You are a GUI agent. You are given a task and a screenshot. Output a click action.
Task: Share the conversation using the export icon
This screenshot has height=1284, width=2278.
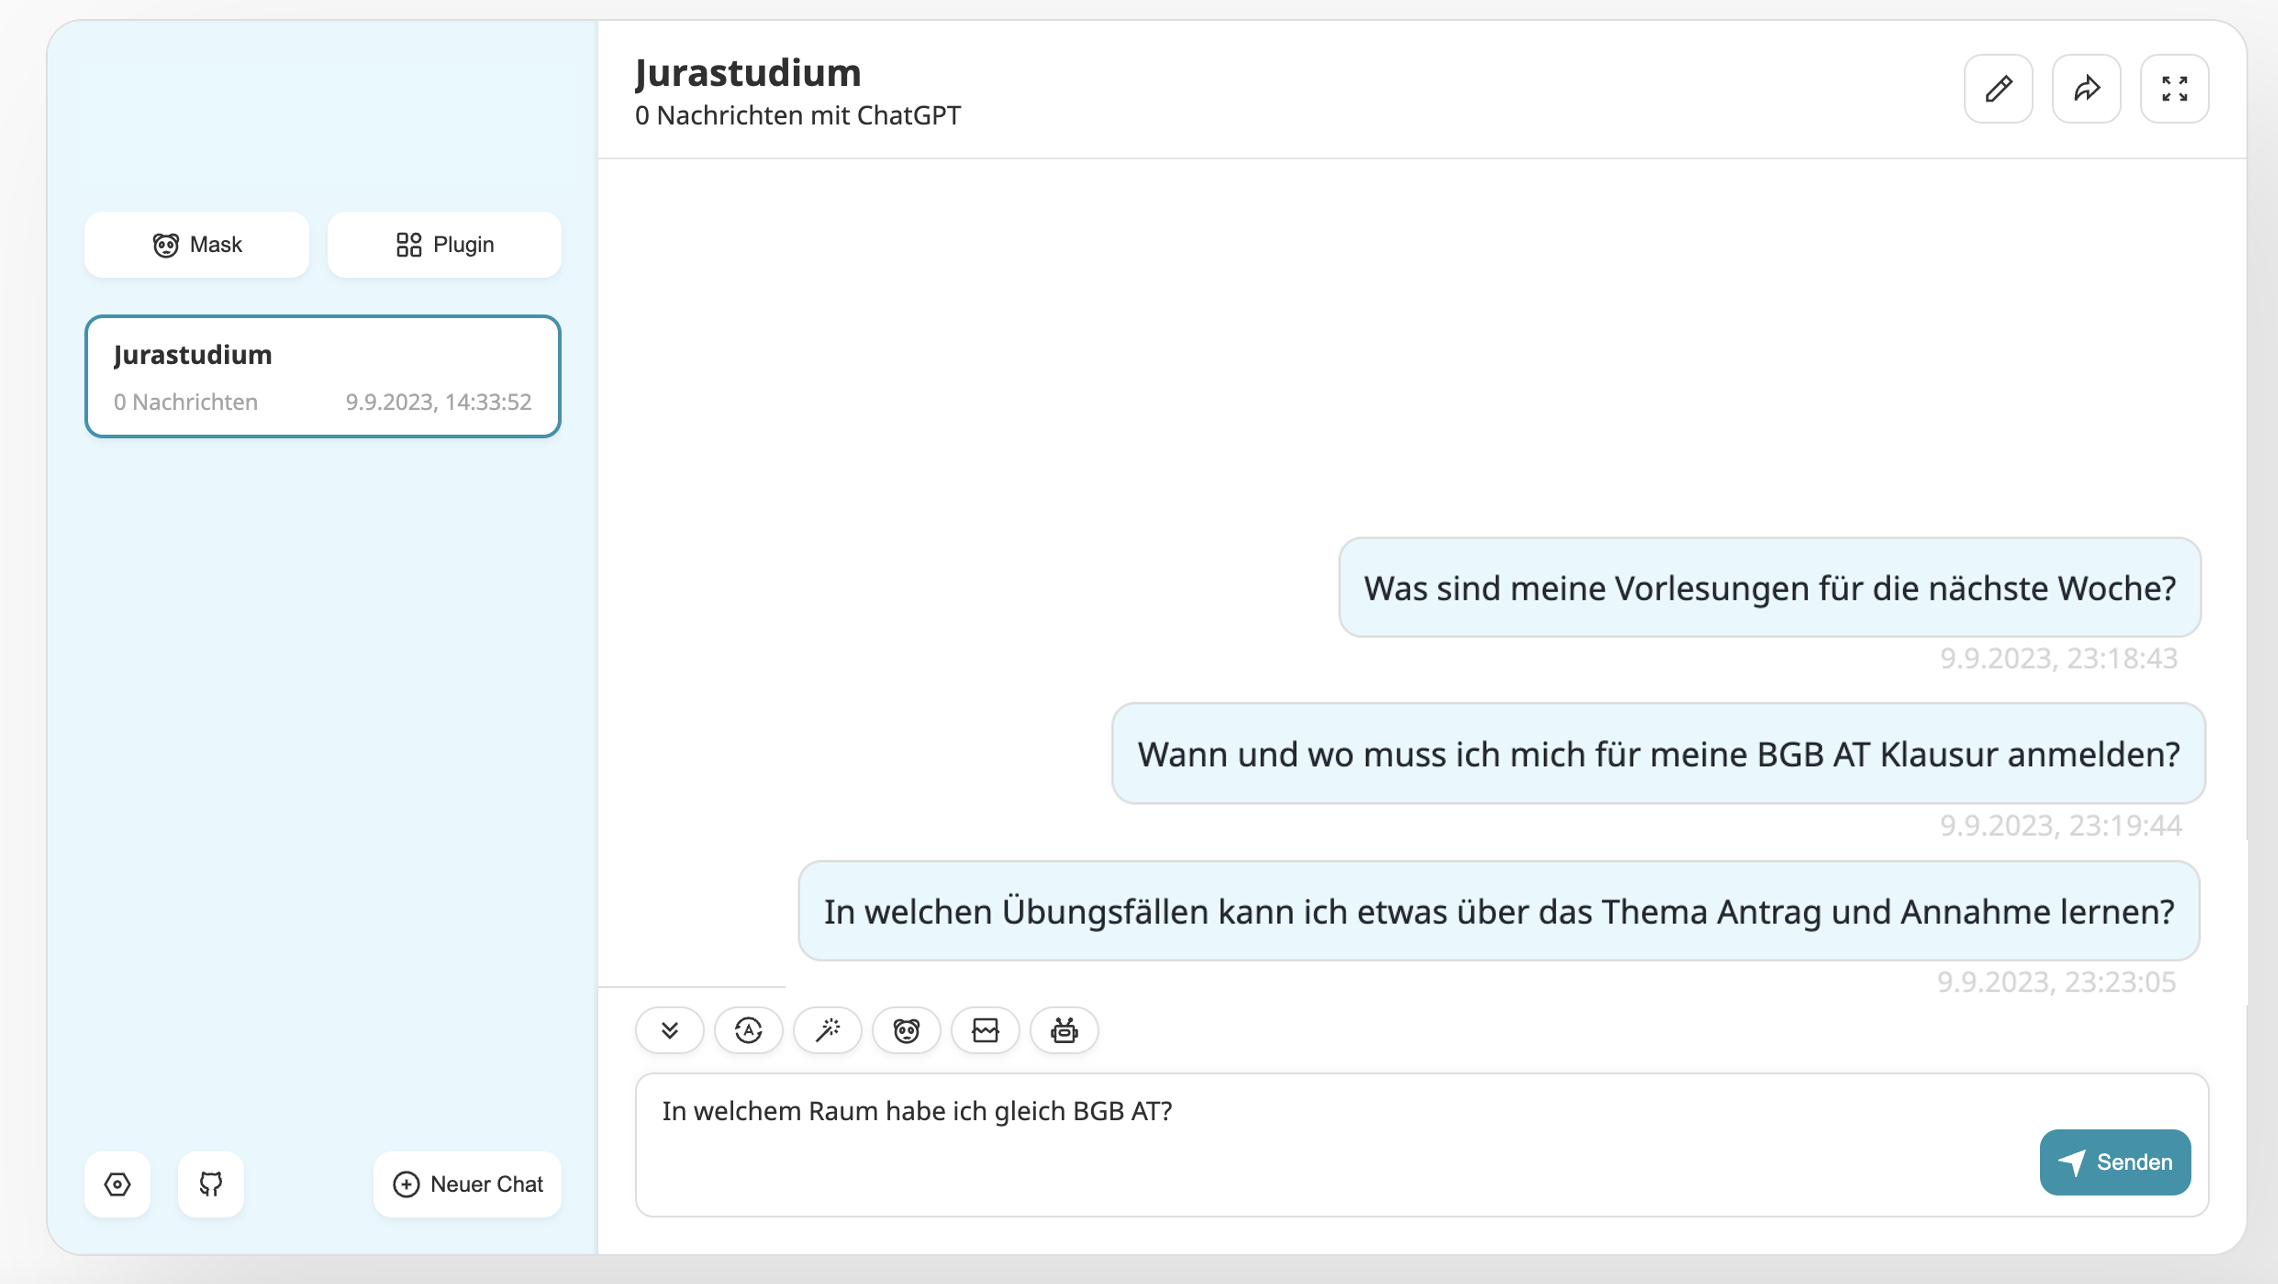pos(2086,89)
